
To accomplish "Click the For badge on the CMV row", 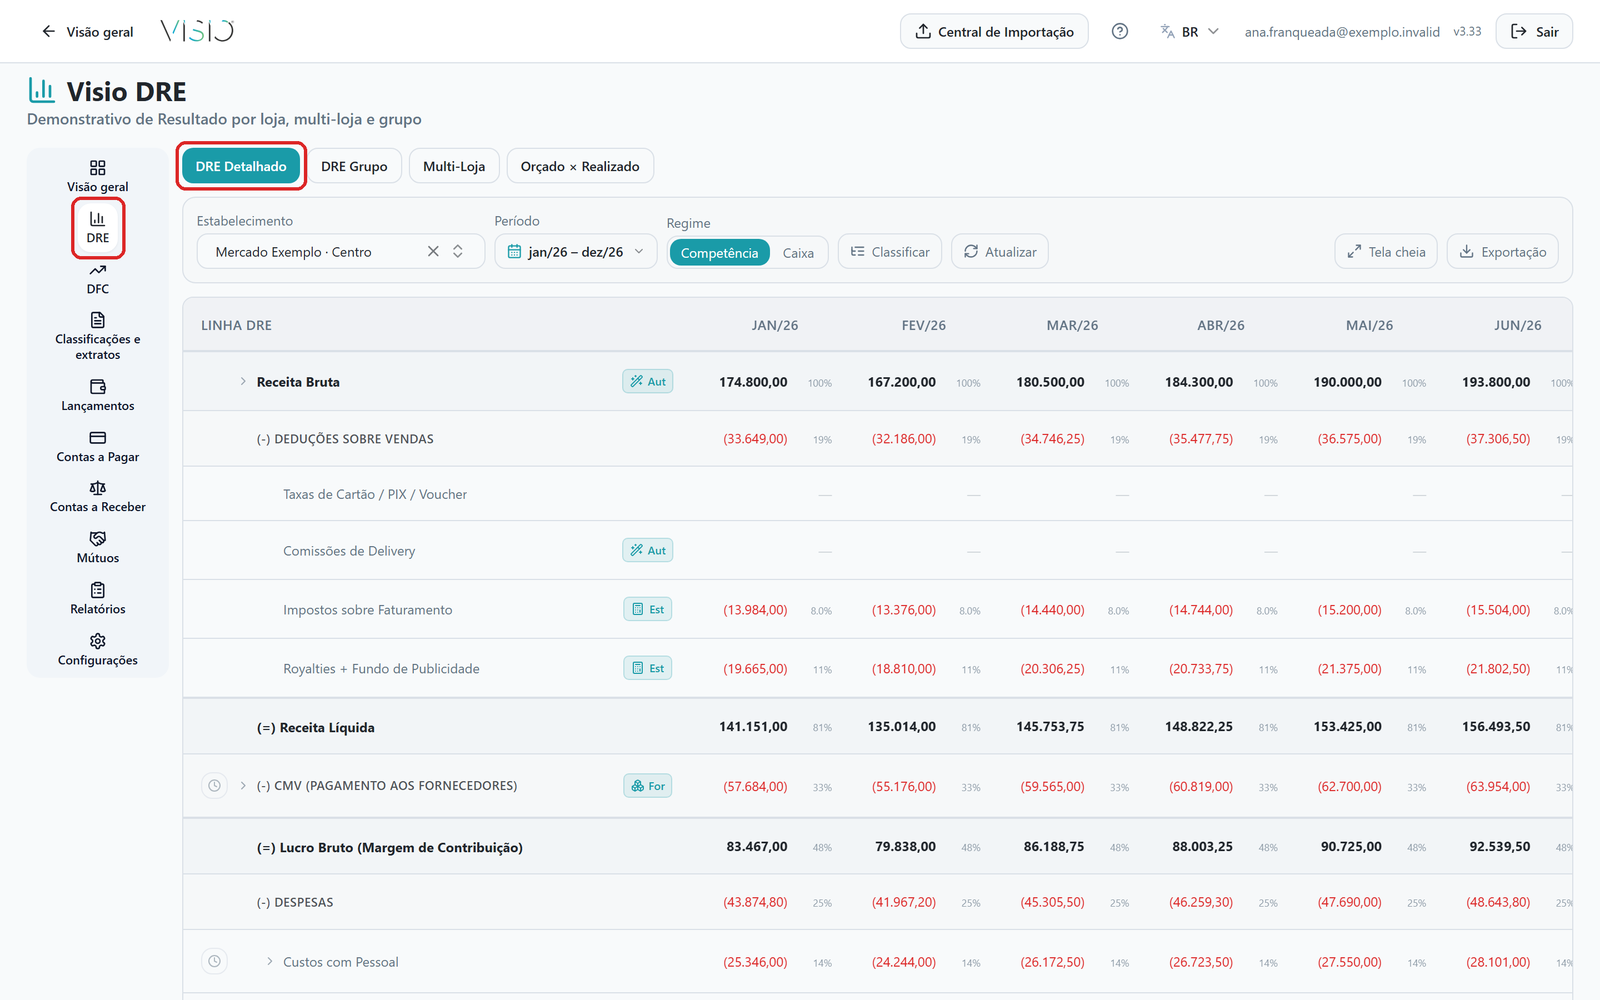I will tap(648, 786).
